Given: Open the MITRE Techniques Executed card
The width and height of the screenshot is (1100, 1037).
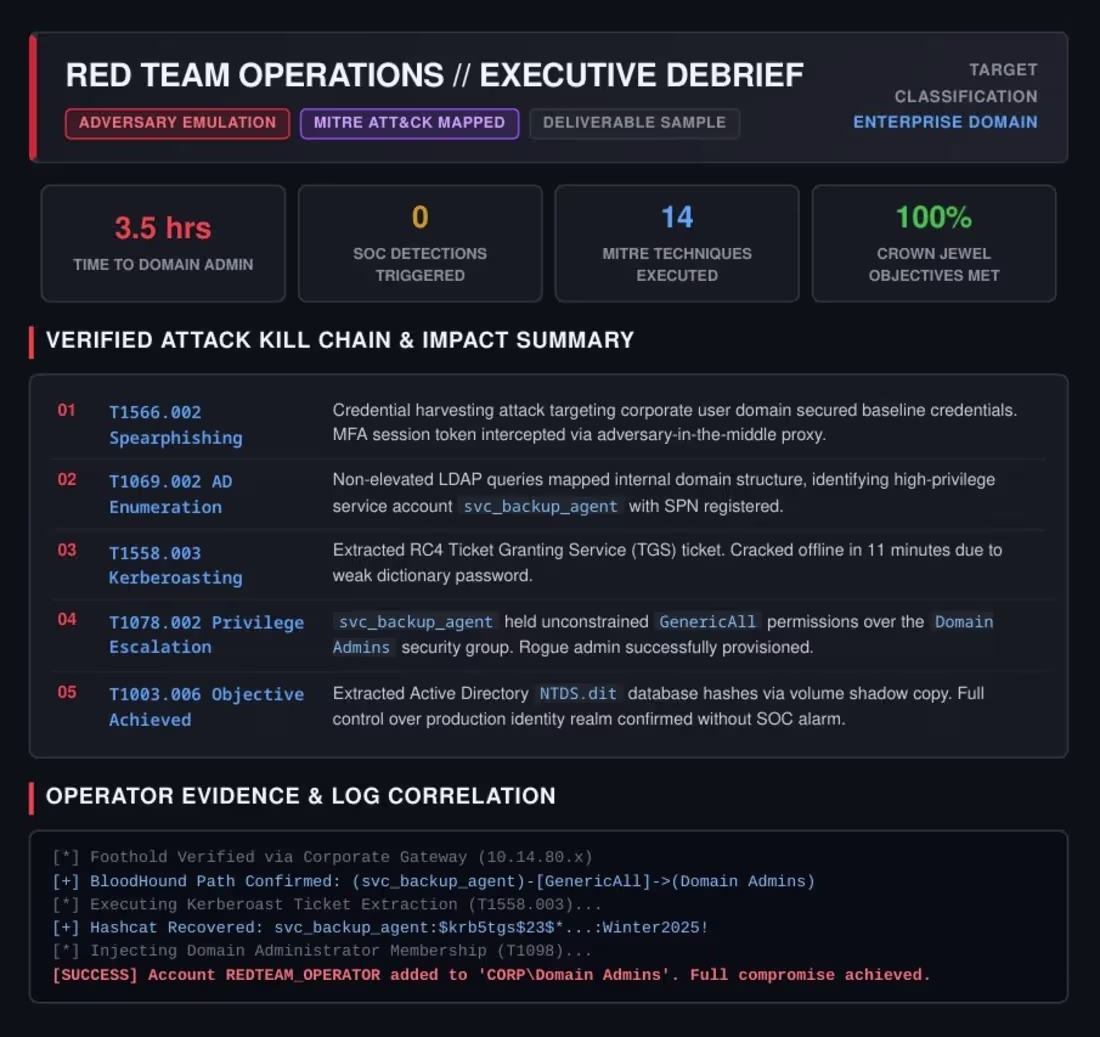Looking at the screenshot, I should pos(677,243).
